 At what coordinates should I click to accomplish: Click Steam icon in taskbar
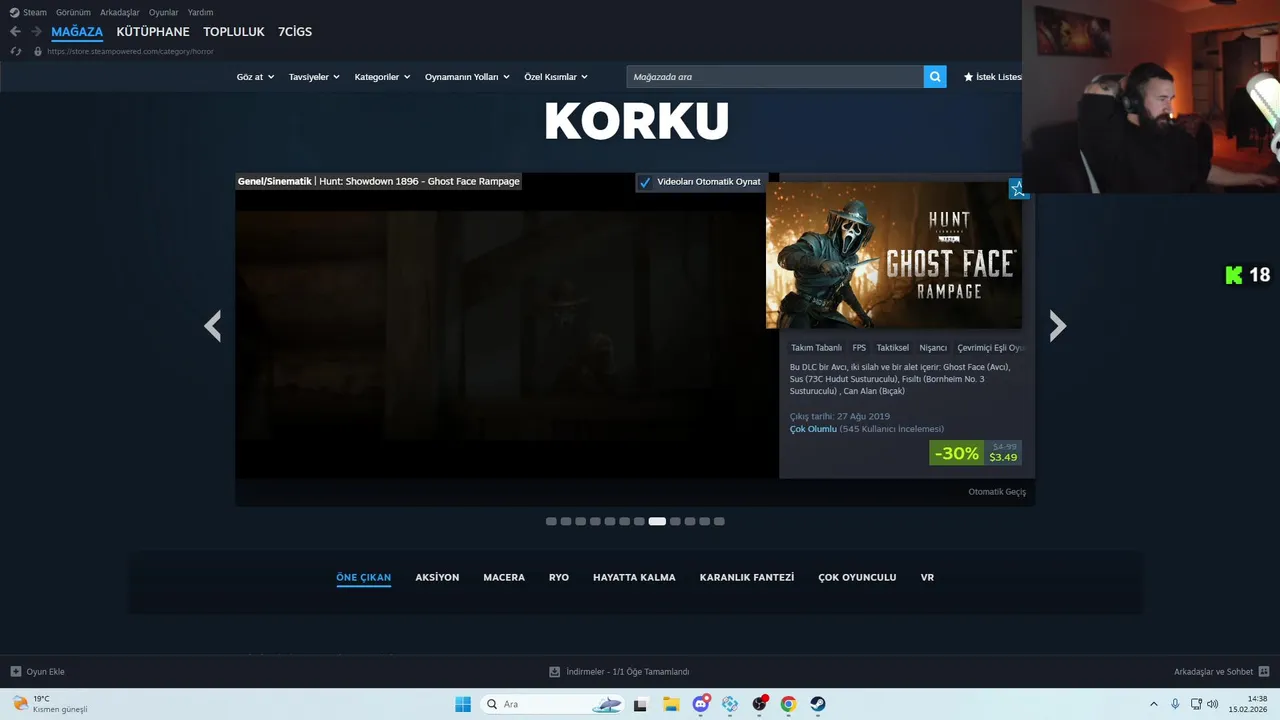pyautogui.click(x=818, y=704)
